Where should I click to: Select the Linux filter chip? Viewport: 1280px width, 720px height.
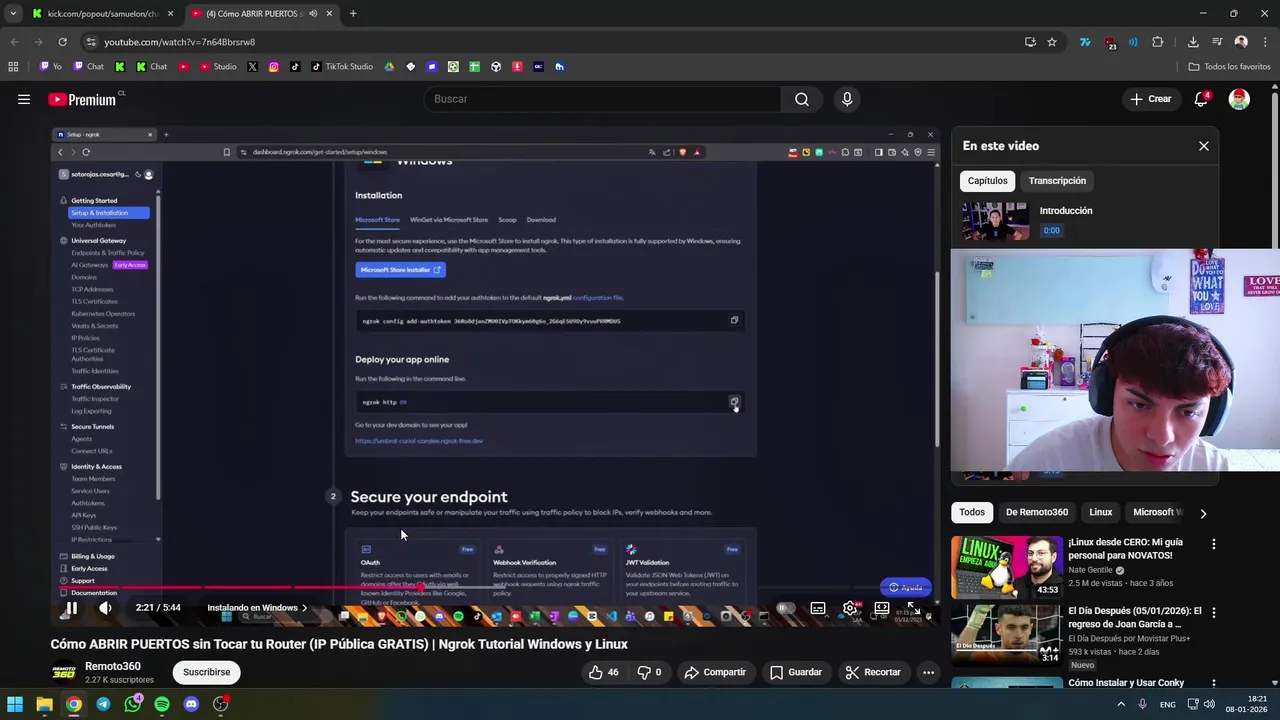(x=1101, y=512)
